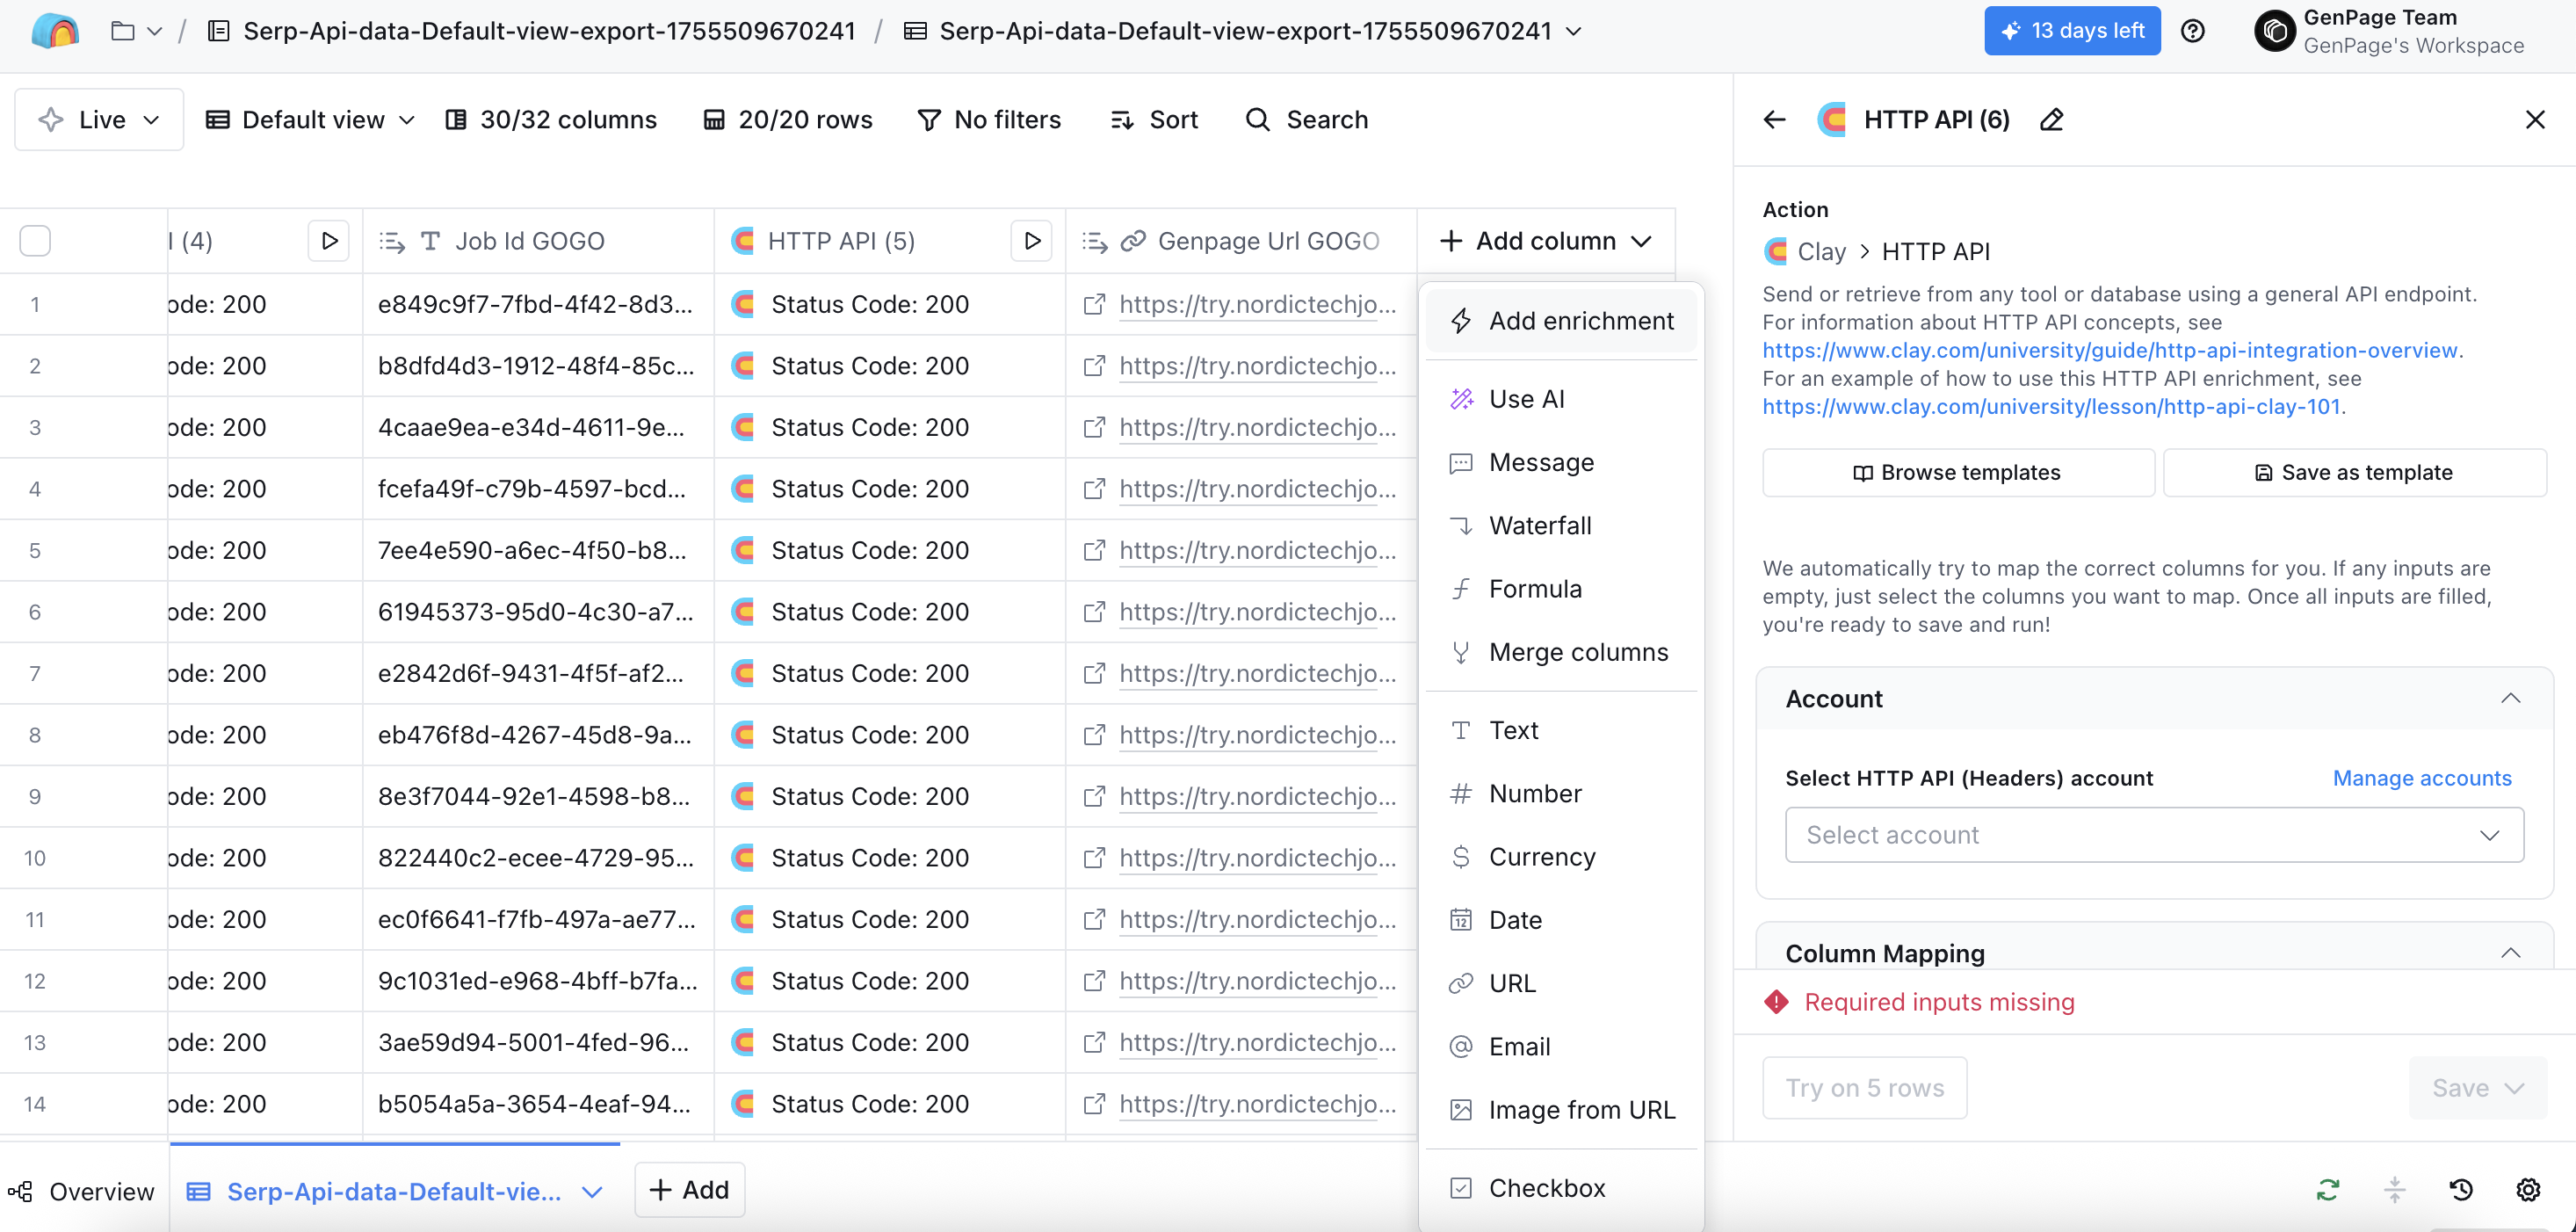This screenshot has height=1232, width=2576.
Task: Go back with the panel arrow
Action: coord(1774,120)
